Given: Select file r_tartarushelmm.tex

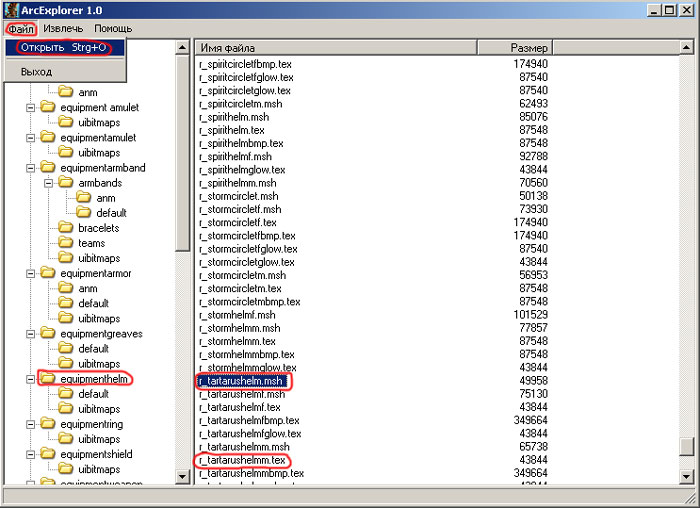Looking at the screenshot, I should pos(242,460).
